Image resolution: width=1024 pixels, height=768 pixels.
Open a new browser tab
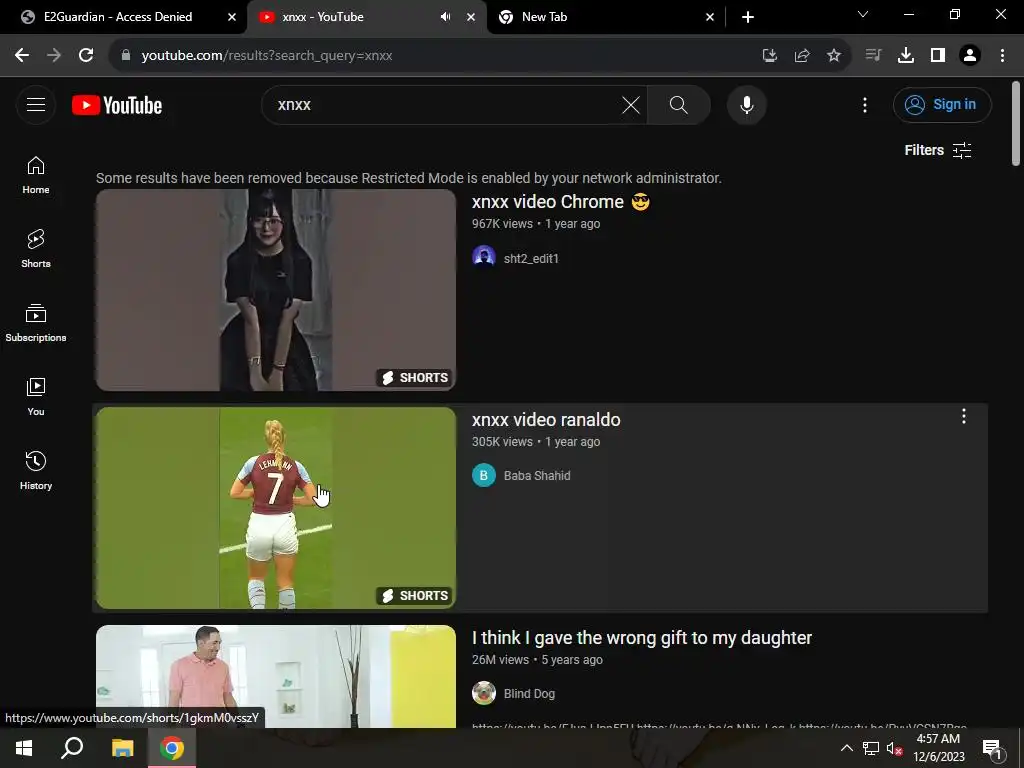click(x=748, y=17)
